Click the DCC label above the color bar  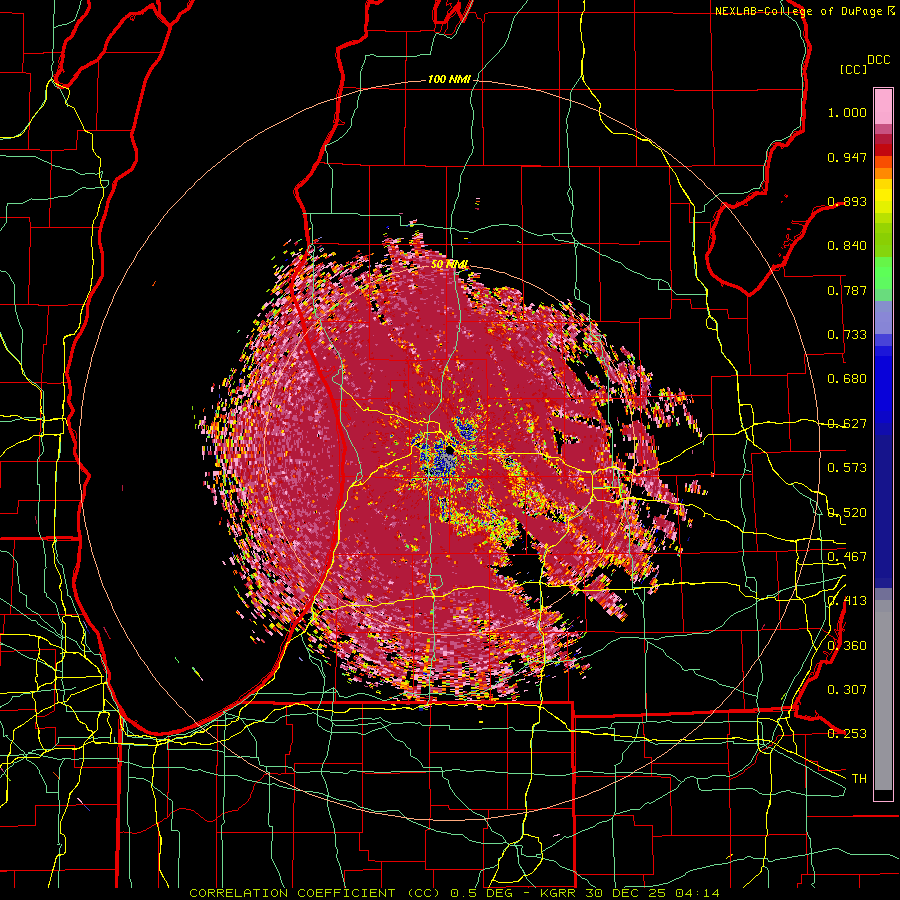pos(878,59)
